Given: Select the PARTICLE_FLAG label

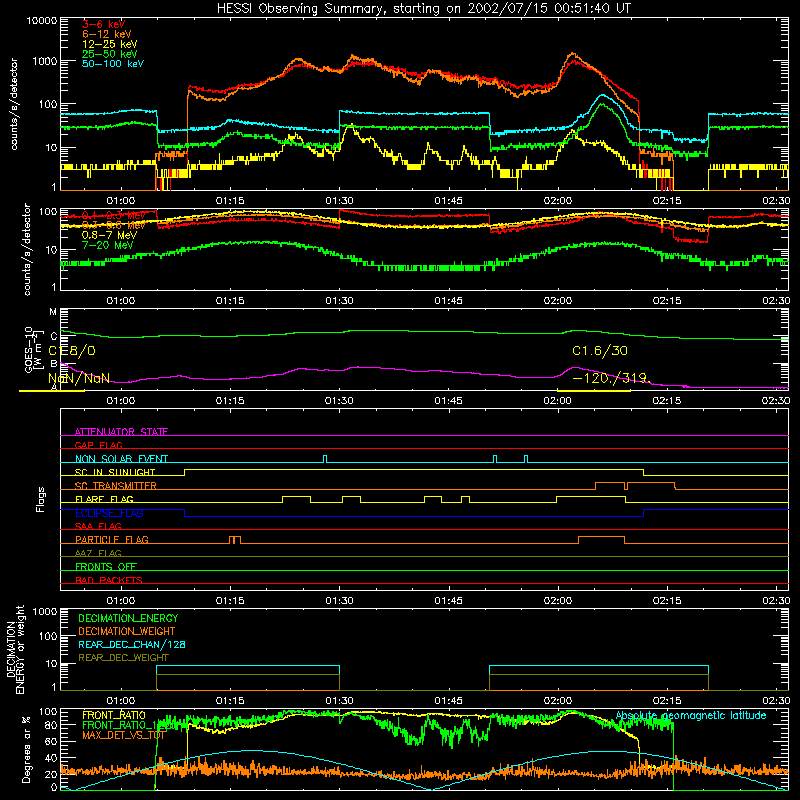Looking at the screenshot, I should coord(112,539).
